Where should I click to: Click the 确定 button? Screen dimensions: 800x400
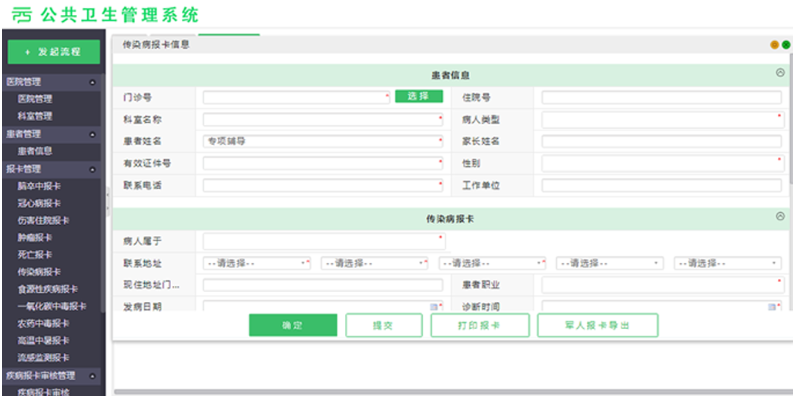pyautogui.click(x=293, y=326)
